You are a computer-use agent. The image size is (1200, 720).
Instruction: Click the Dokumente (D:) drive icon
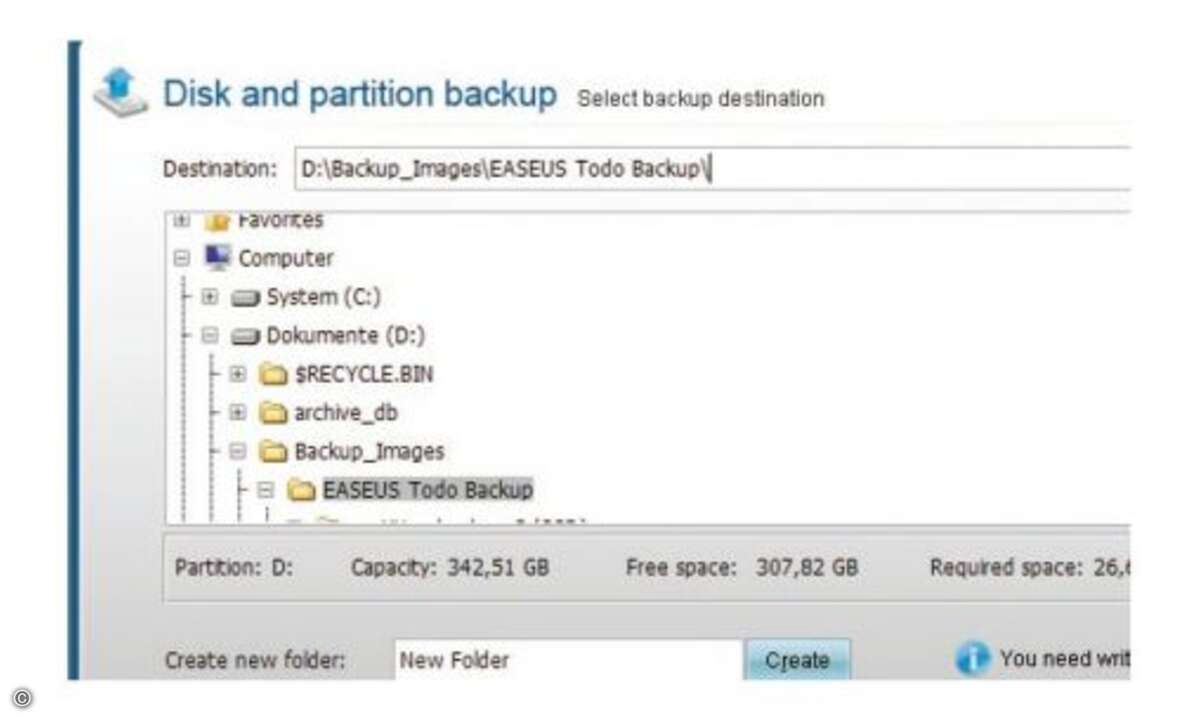[245, 336]
